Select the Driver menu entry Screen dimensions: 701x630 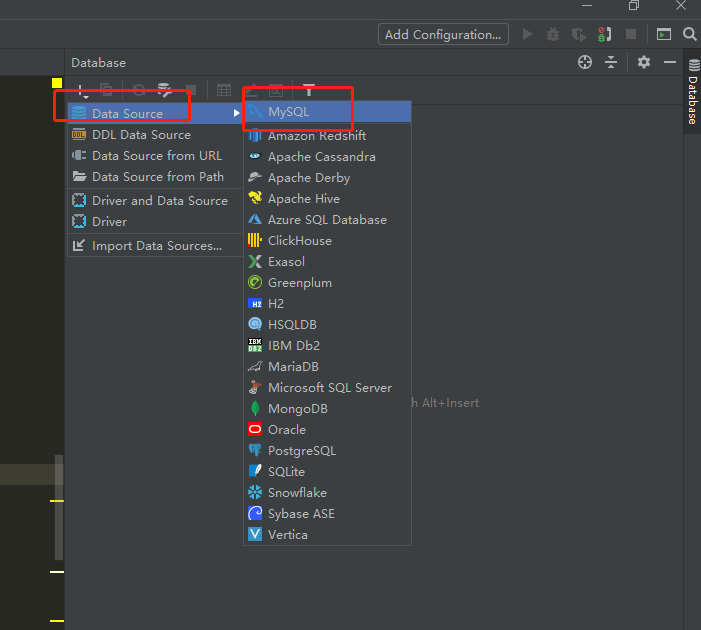tap(155, 222)
